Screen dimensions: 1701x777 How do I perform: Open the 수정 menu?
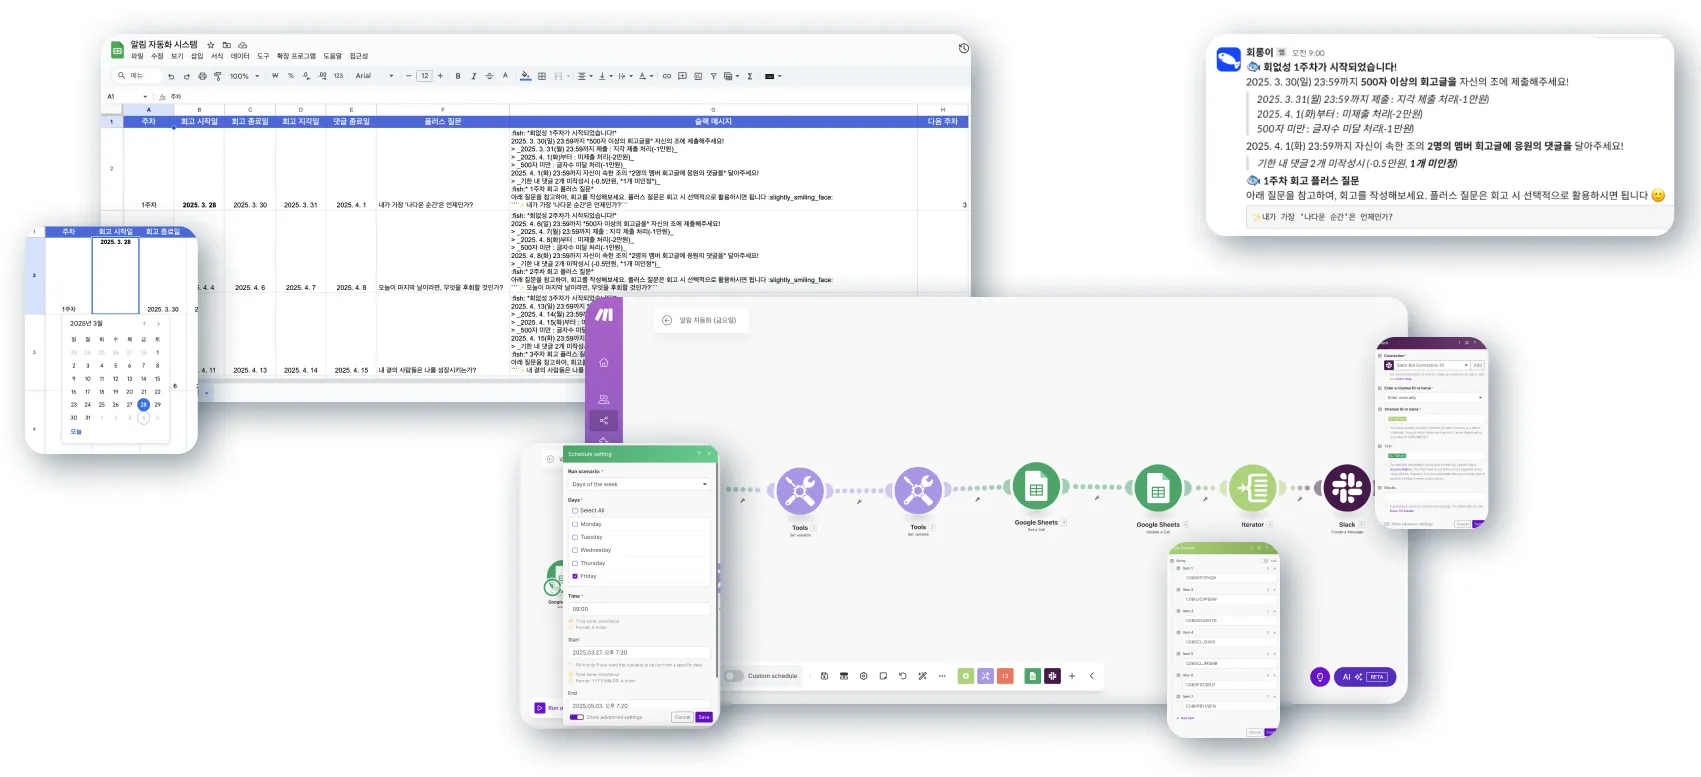click(157, 56)
